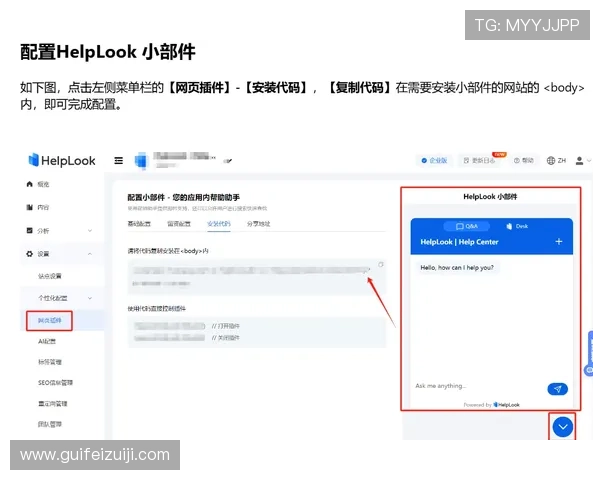Switch to the 分享地址 tab

[258, 224]
